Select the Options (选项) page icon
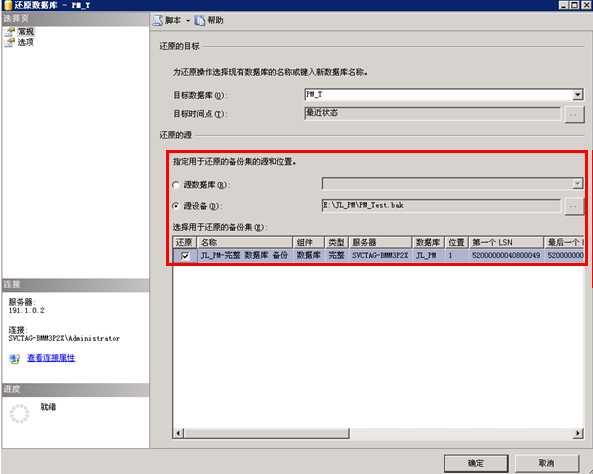Image resolution: width=593 pixels, height=474 pixels. (10, 42)
